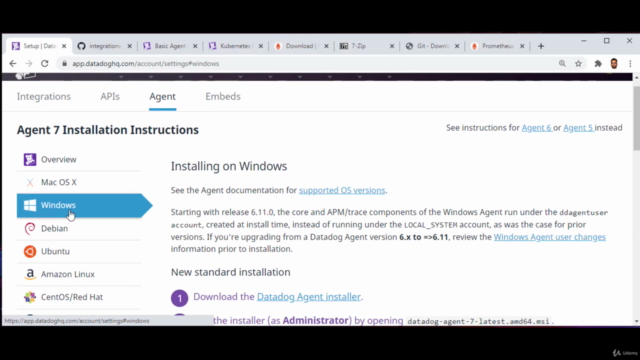Download the Datadog Agent installer
The image size is (640, 360).
(x=309, y=297)
